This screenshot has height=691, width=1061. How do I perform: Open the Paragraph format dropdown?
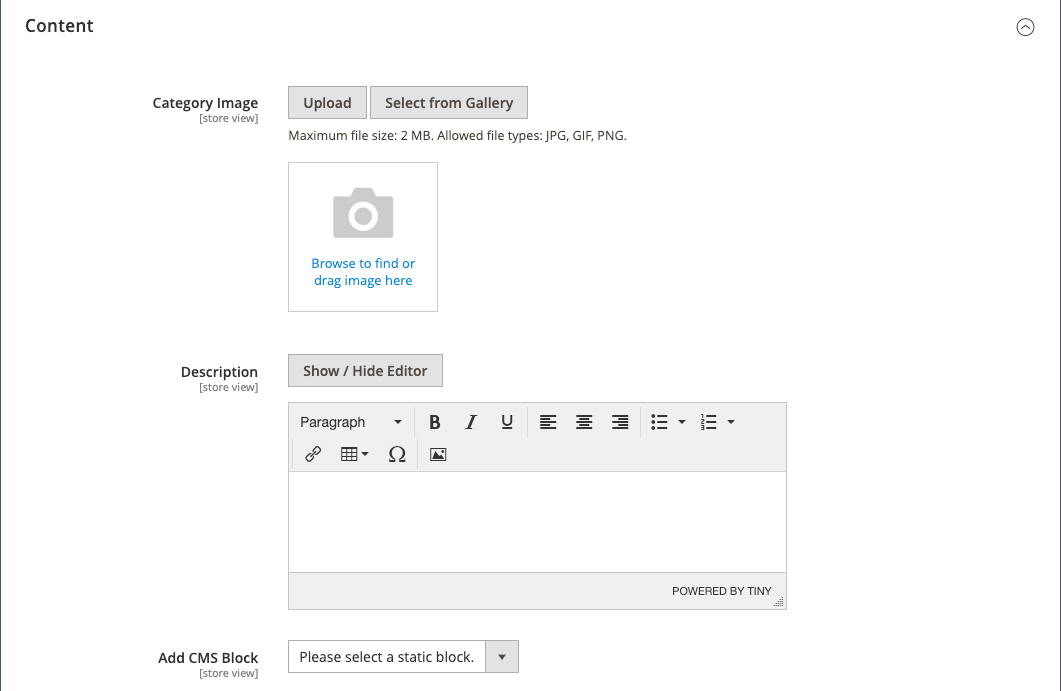tap(351, 422)
